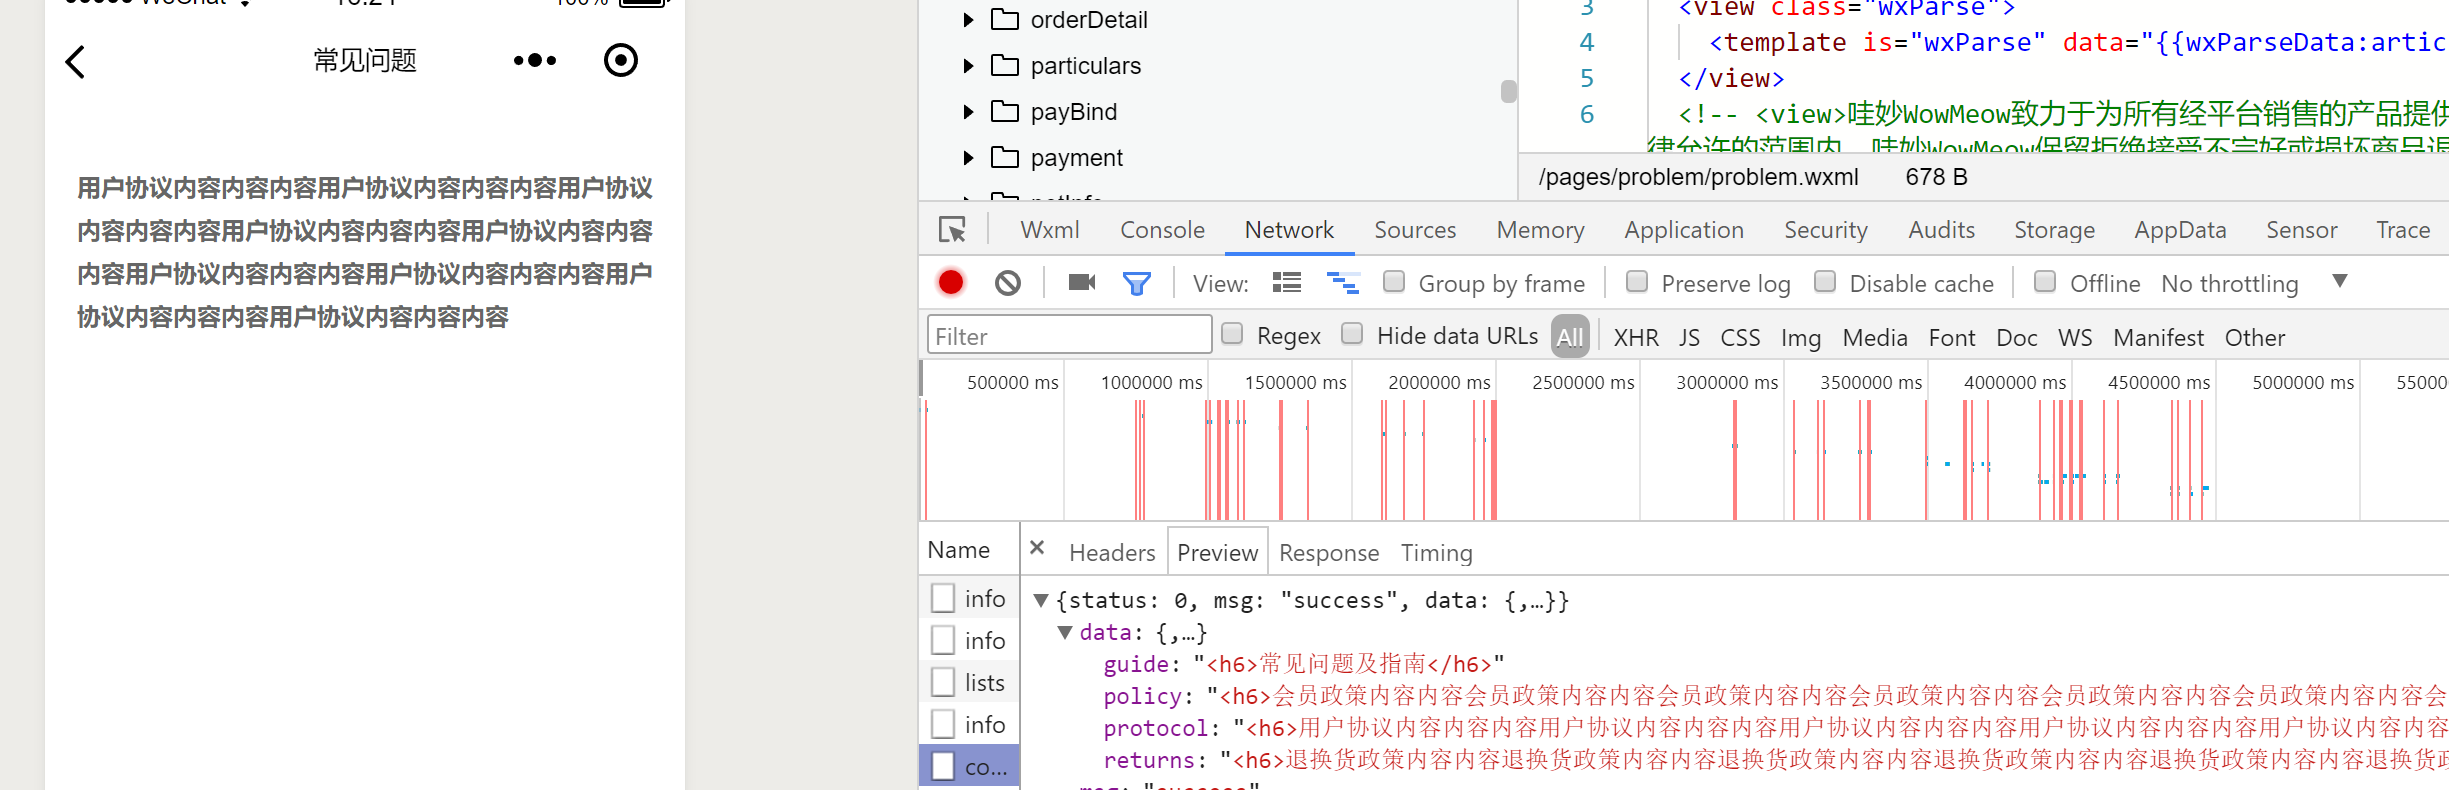
Task: Filter requests by XHR type
Action: (1635, 338)
